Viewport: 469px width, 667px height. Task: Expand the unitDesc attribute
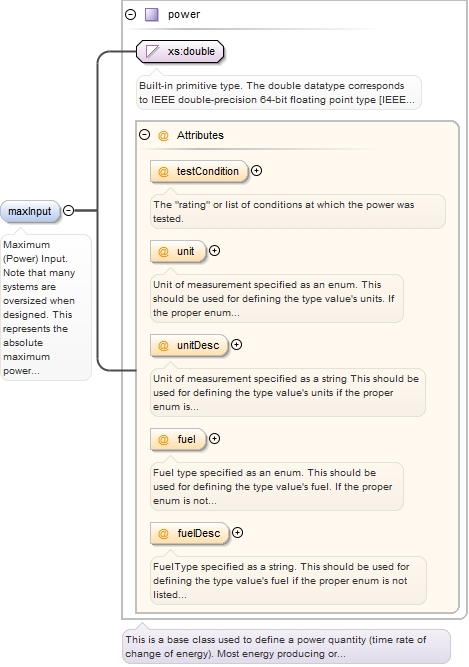pos(237,345)
